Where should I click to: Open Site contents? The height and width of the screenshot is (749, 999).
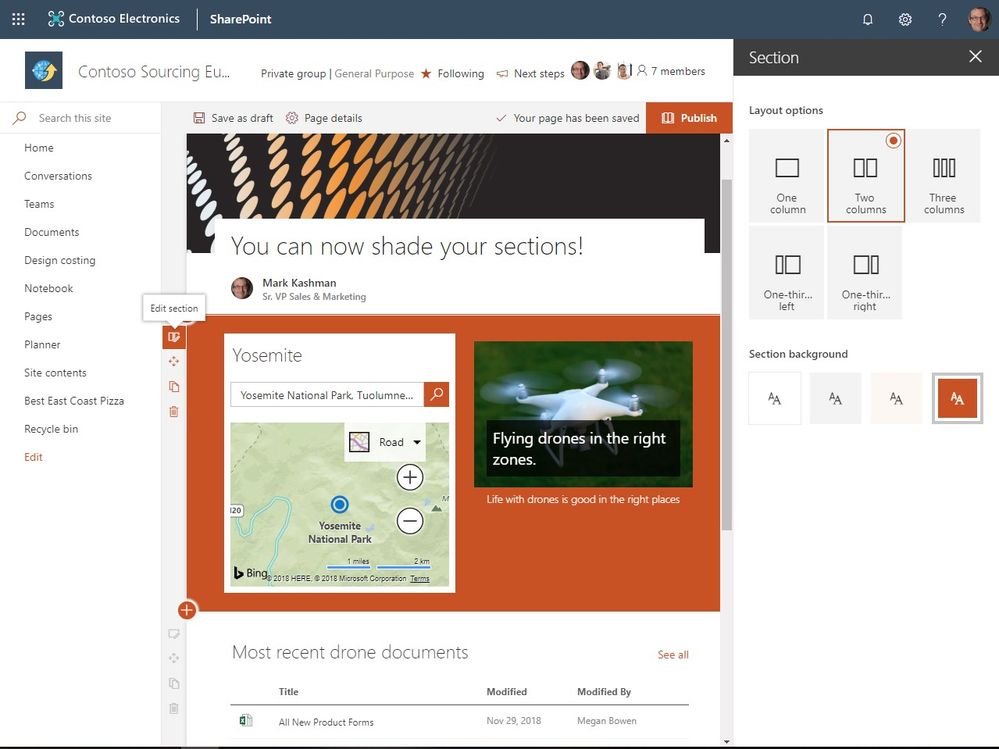tap(55, 373)
